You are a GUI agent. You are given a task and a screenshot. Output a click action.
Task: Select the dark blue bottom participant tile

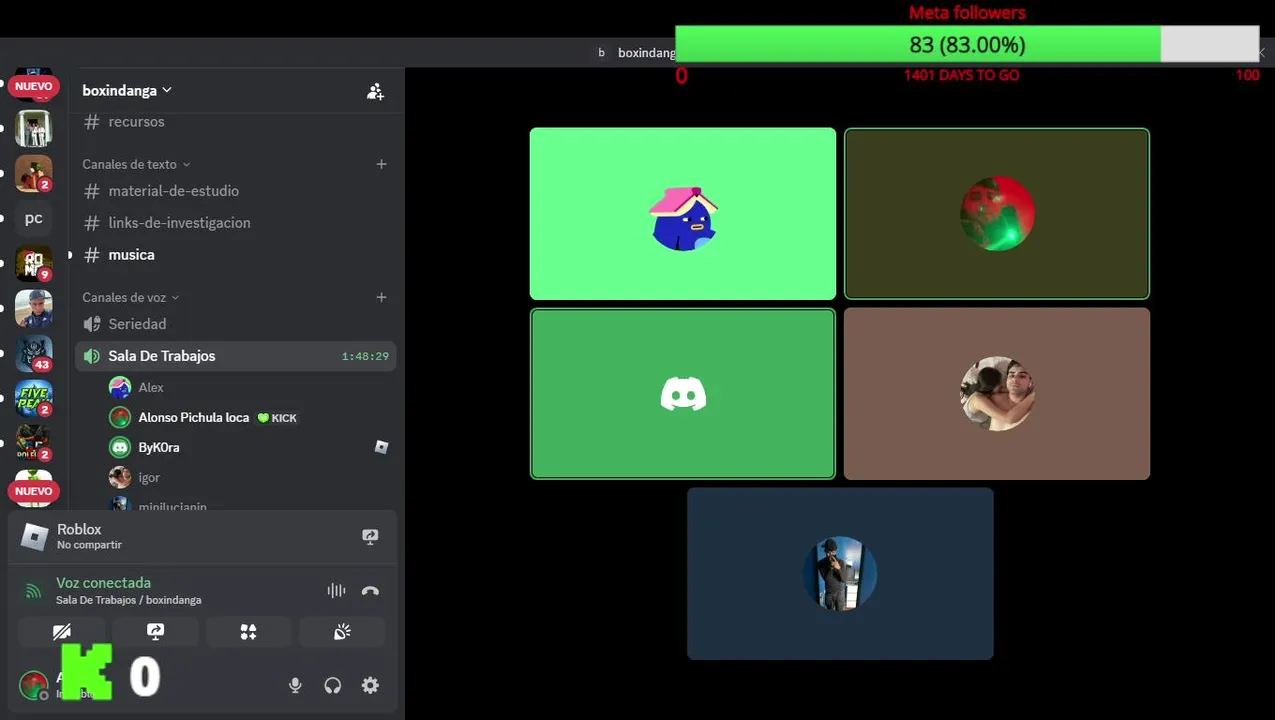coord(840,573)
